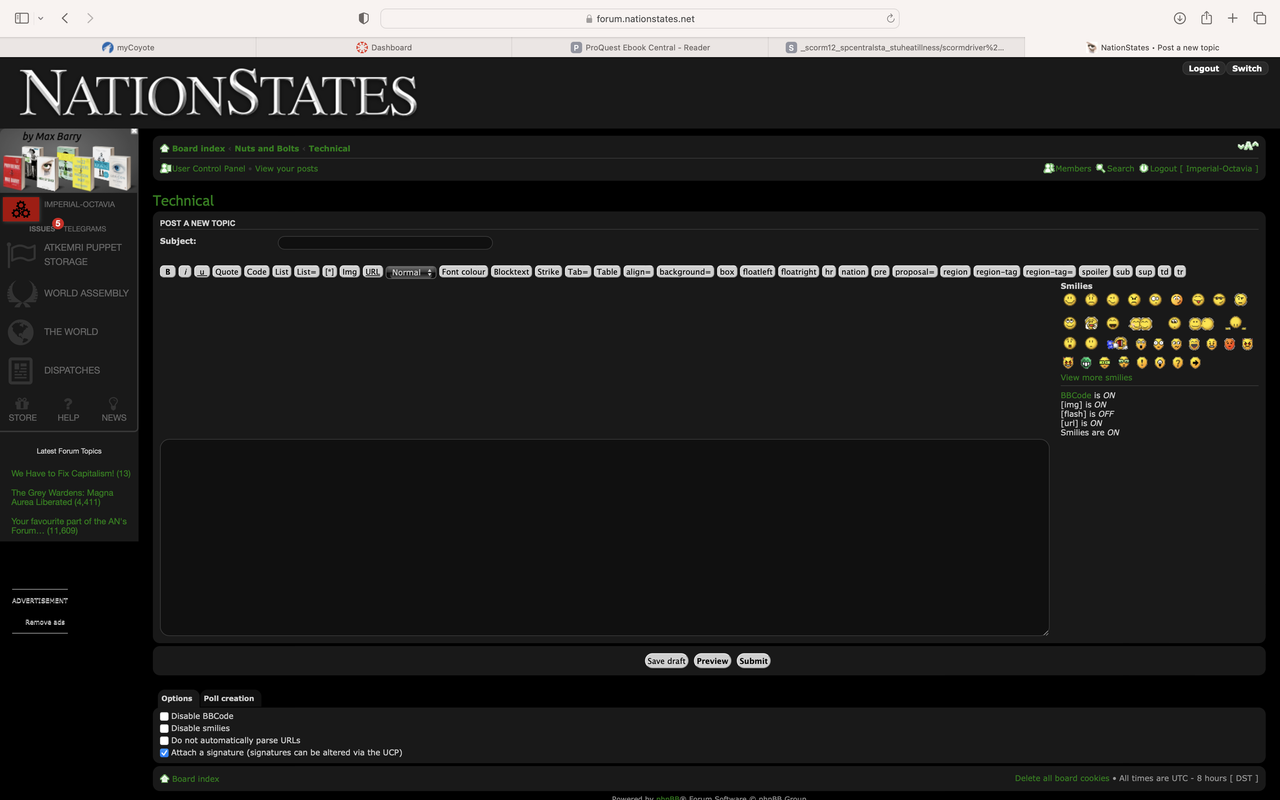The height and width of the screenshot is (800, 1280).
Task: Select the World Assembly sidebar icon
Action: 22,293
